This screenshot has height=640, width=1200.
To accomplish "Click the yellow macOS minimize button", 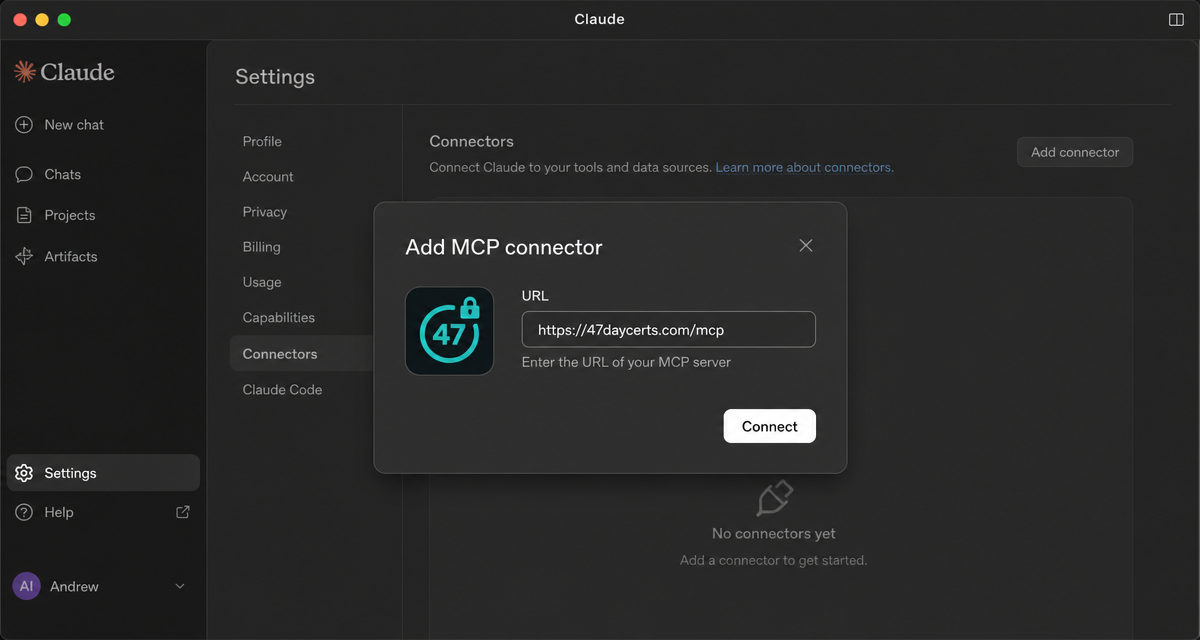I will tap(42, 20).
